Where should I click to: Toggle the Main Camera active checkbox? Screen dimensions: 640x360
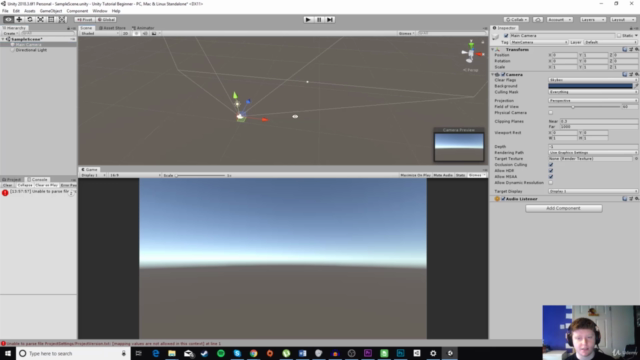[506, 36]
